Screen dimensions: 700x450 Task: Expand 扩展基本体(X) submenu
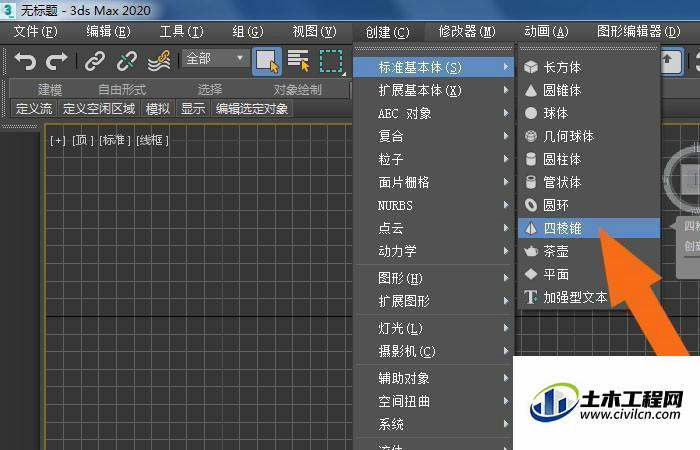(x=433, y=91)
